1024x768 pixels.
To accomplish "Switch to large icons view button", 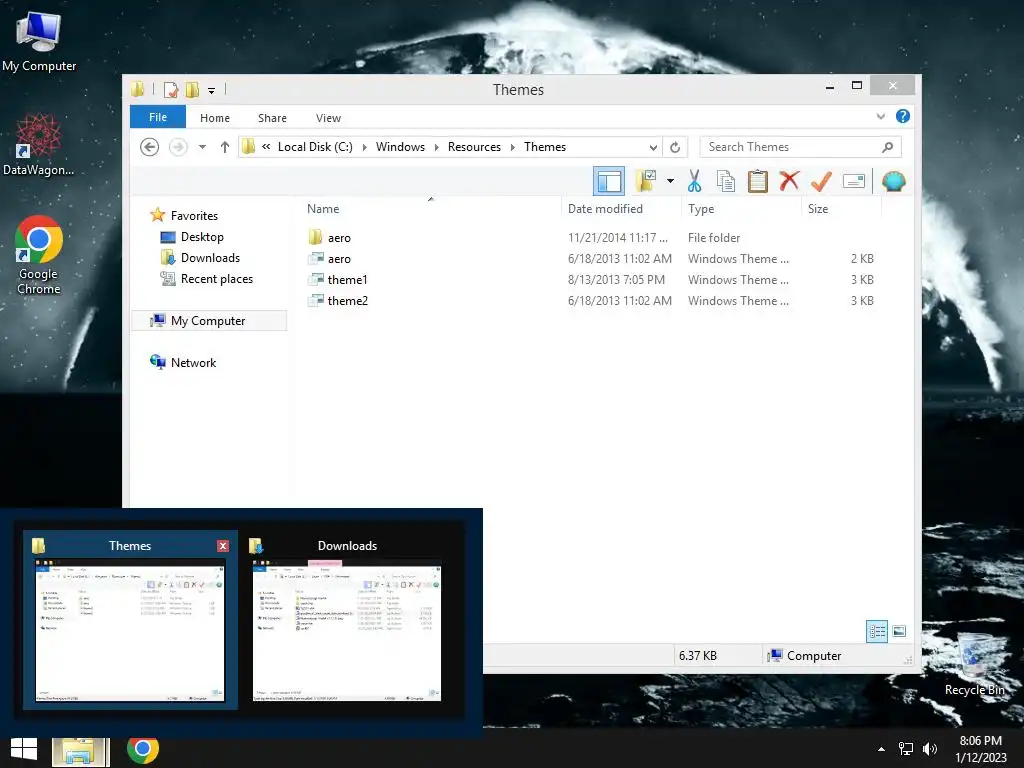I will (x=899, y=631).
